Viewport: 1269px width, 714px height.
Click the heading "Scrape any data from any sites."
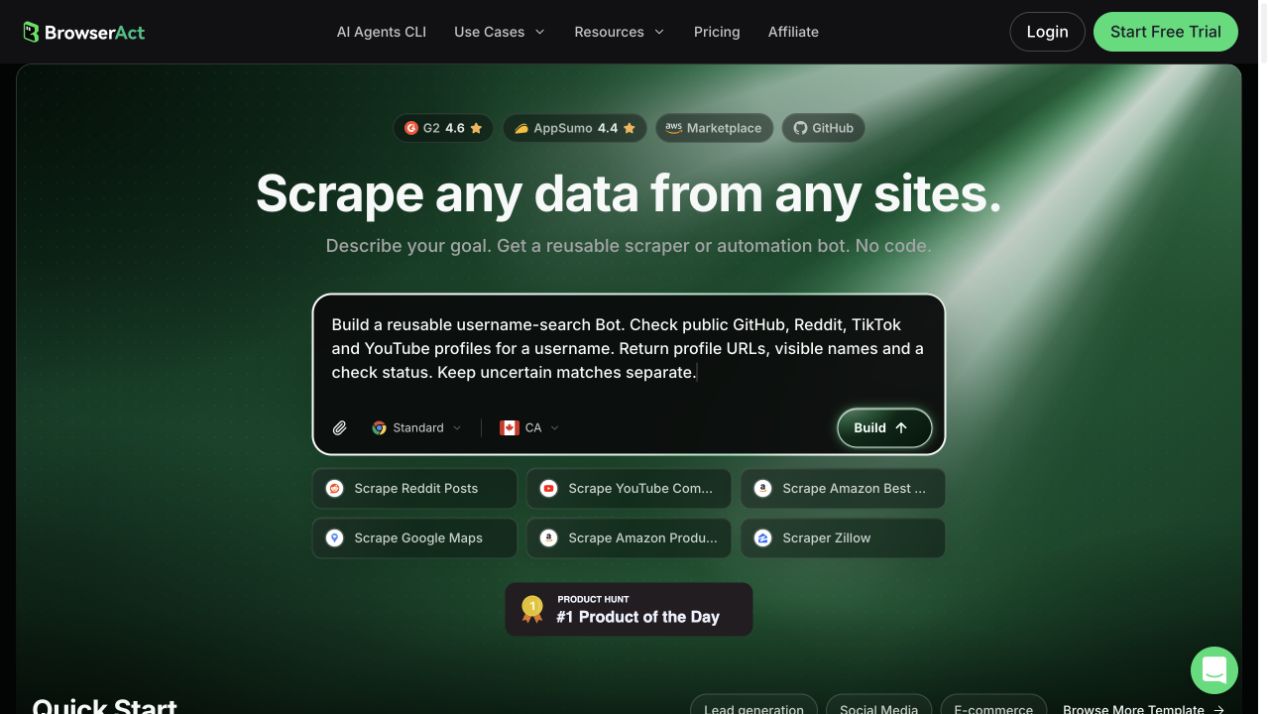click(x=628, y=193)
